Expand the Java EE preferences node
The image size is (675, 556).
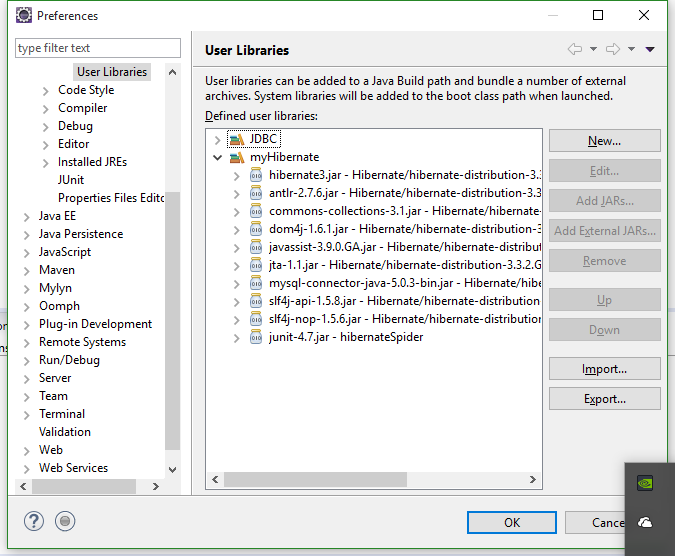tap(27, 216)
